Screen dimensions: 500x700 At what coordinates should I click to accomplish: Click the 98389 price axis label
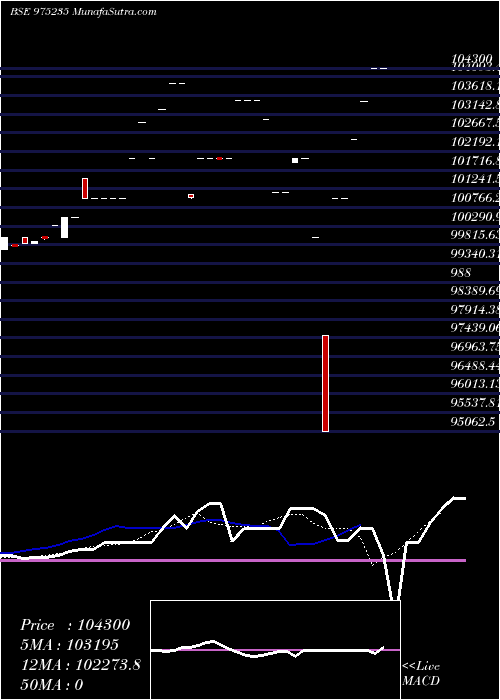point(475,291)
